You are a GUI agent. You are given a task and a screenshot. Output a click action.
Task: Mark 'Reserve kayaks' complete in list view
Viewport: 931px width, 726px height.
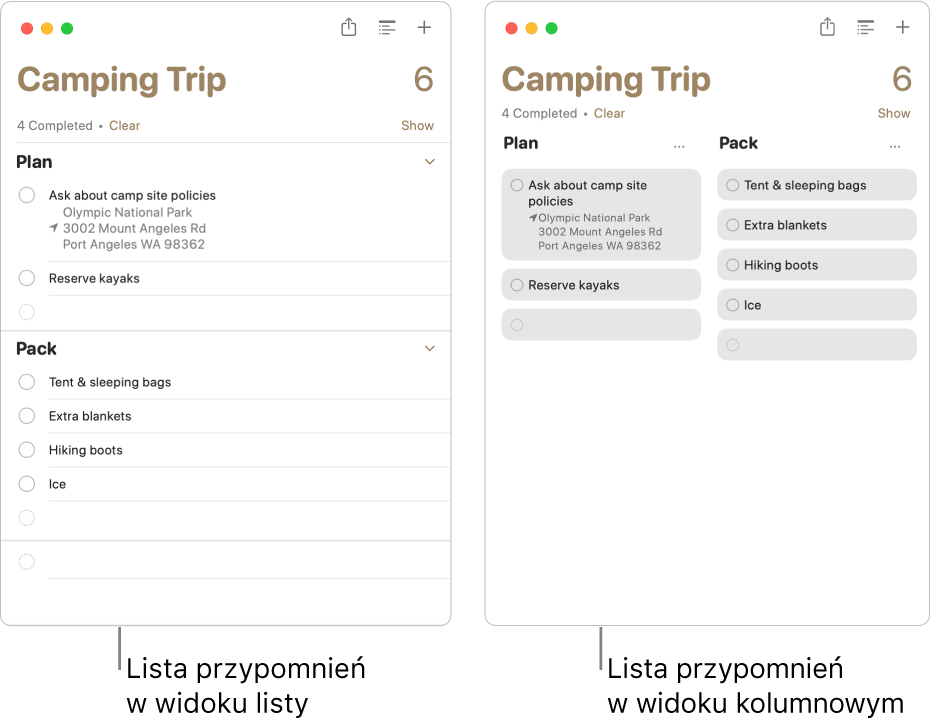tap(27, 278)
